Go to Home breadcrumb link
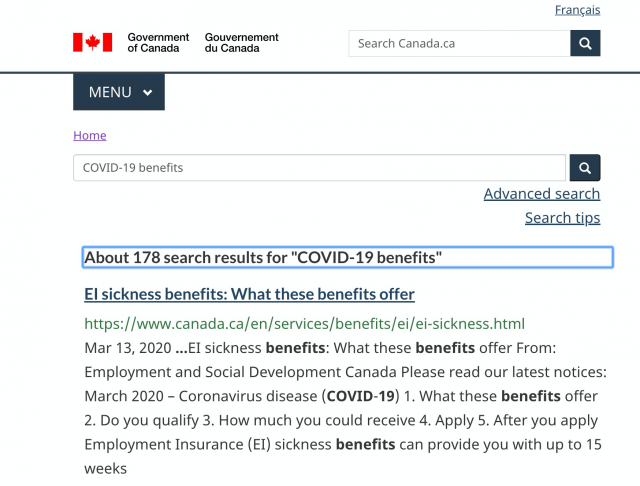Screen dimensions: 640x486 click(x=90, y=135)
